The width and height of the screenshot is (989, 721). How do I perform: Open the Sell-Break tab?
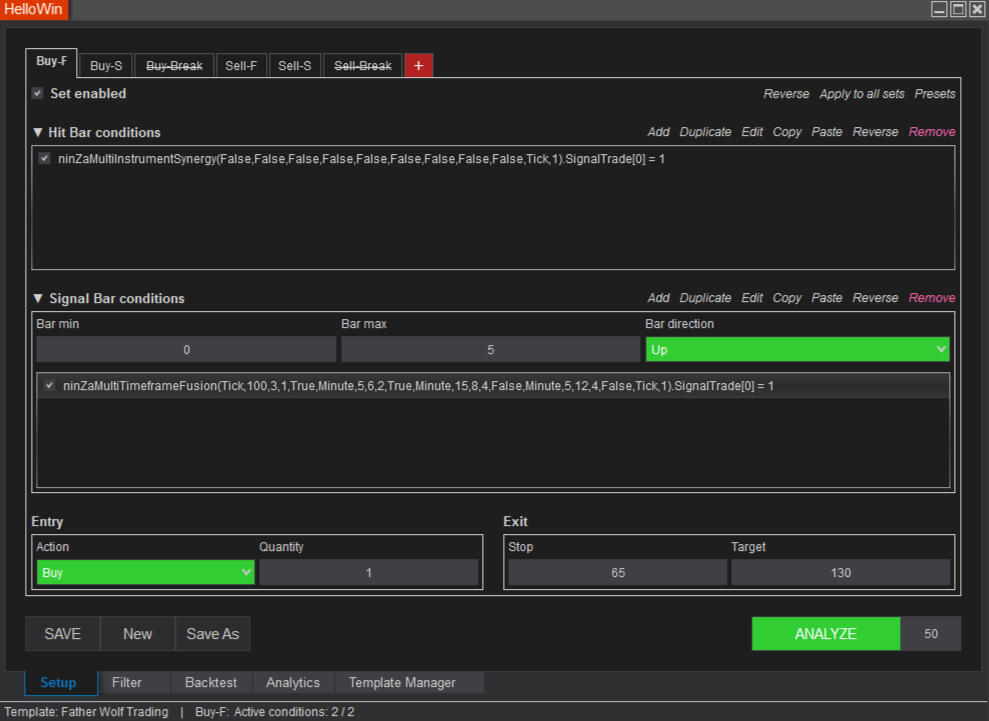[x=362, y=66]
